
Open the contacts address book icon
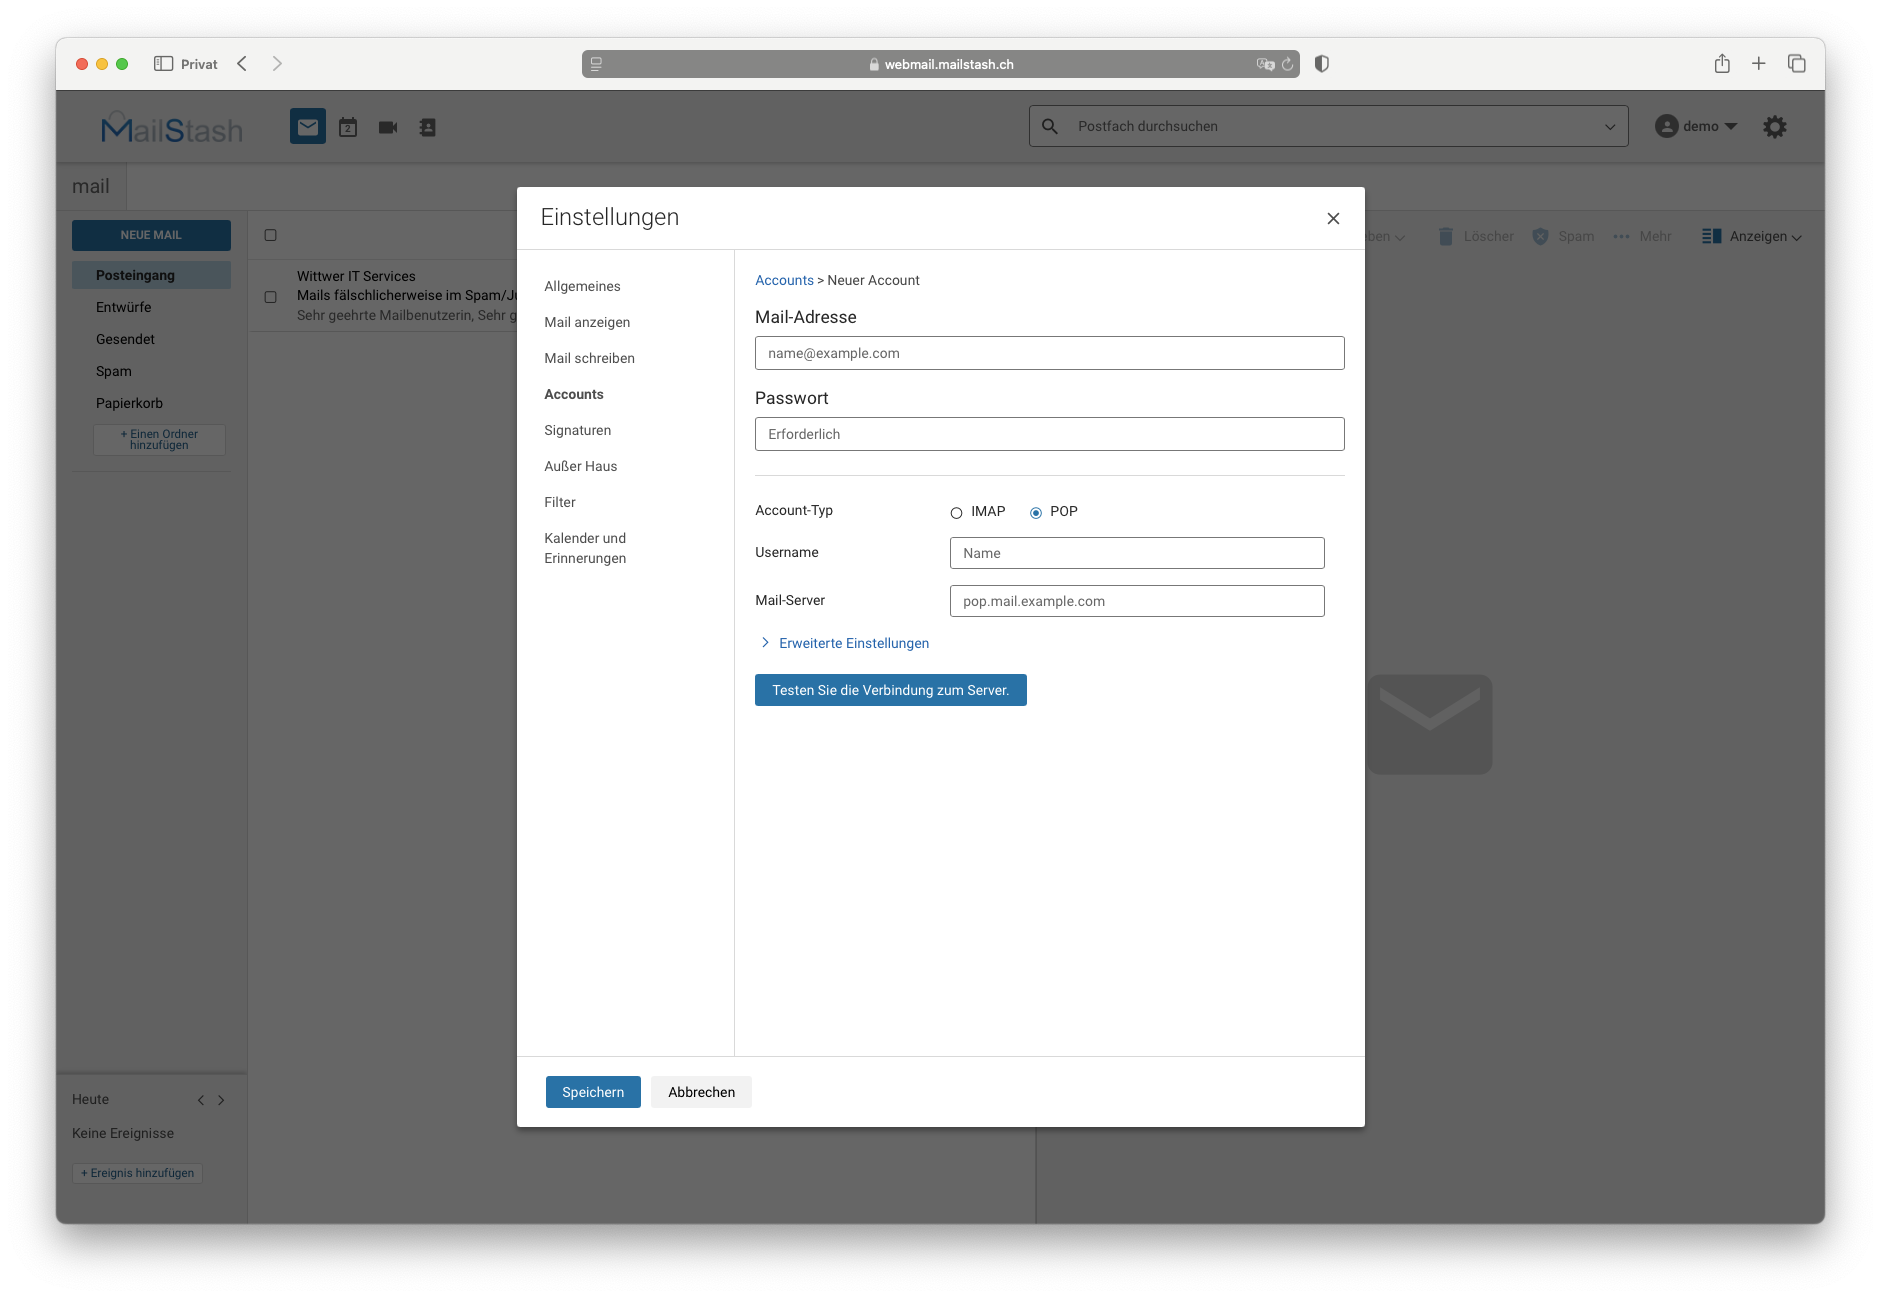[x=427, y=127]
